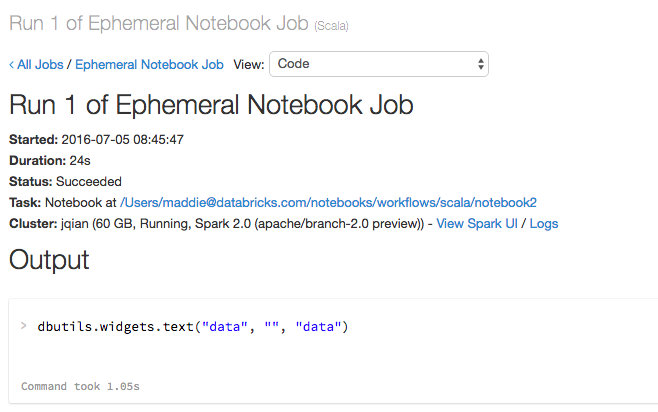The width and height of the screenshot is (658, 412).
Task: Click the 'View:' label
Action: point(249,64)
